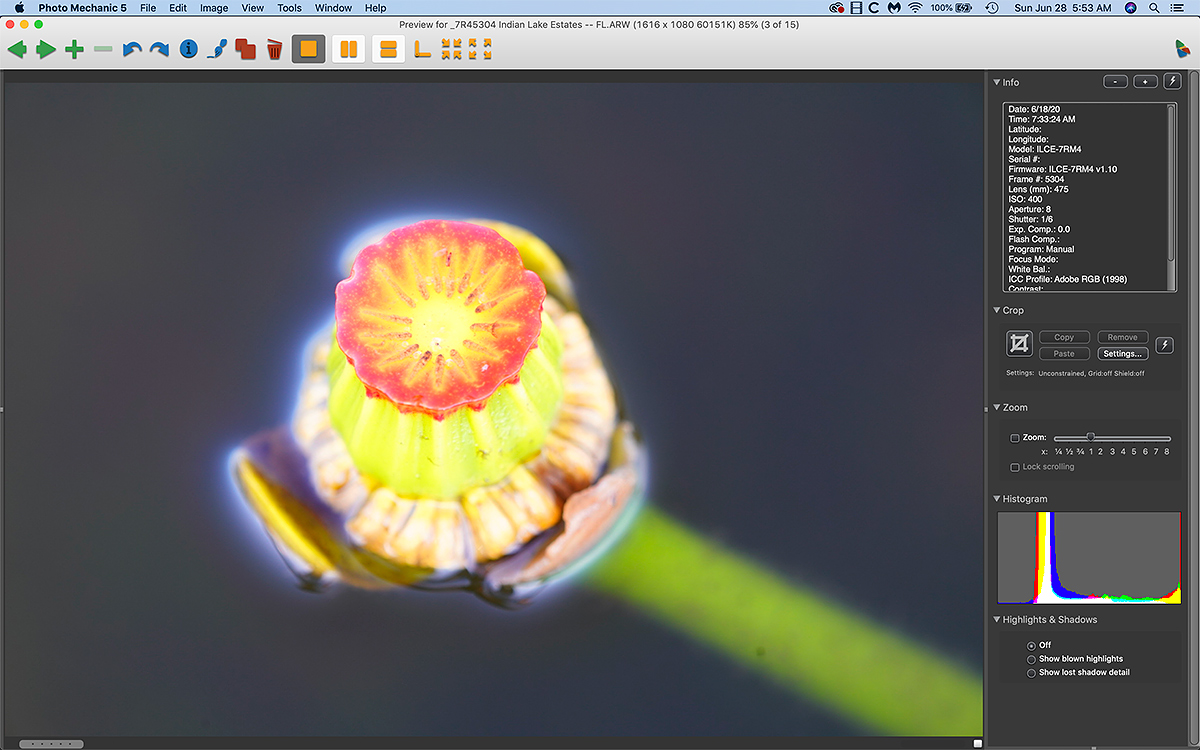This screenshot has width=1200, height=750.
Task: Click the Paste button in Crop panel
Action: 1064,353
